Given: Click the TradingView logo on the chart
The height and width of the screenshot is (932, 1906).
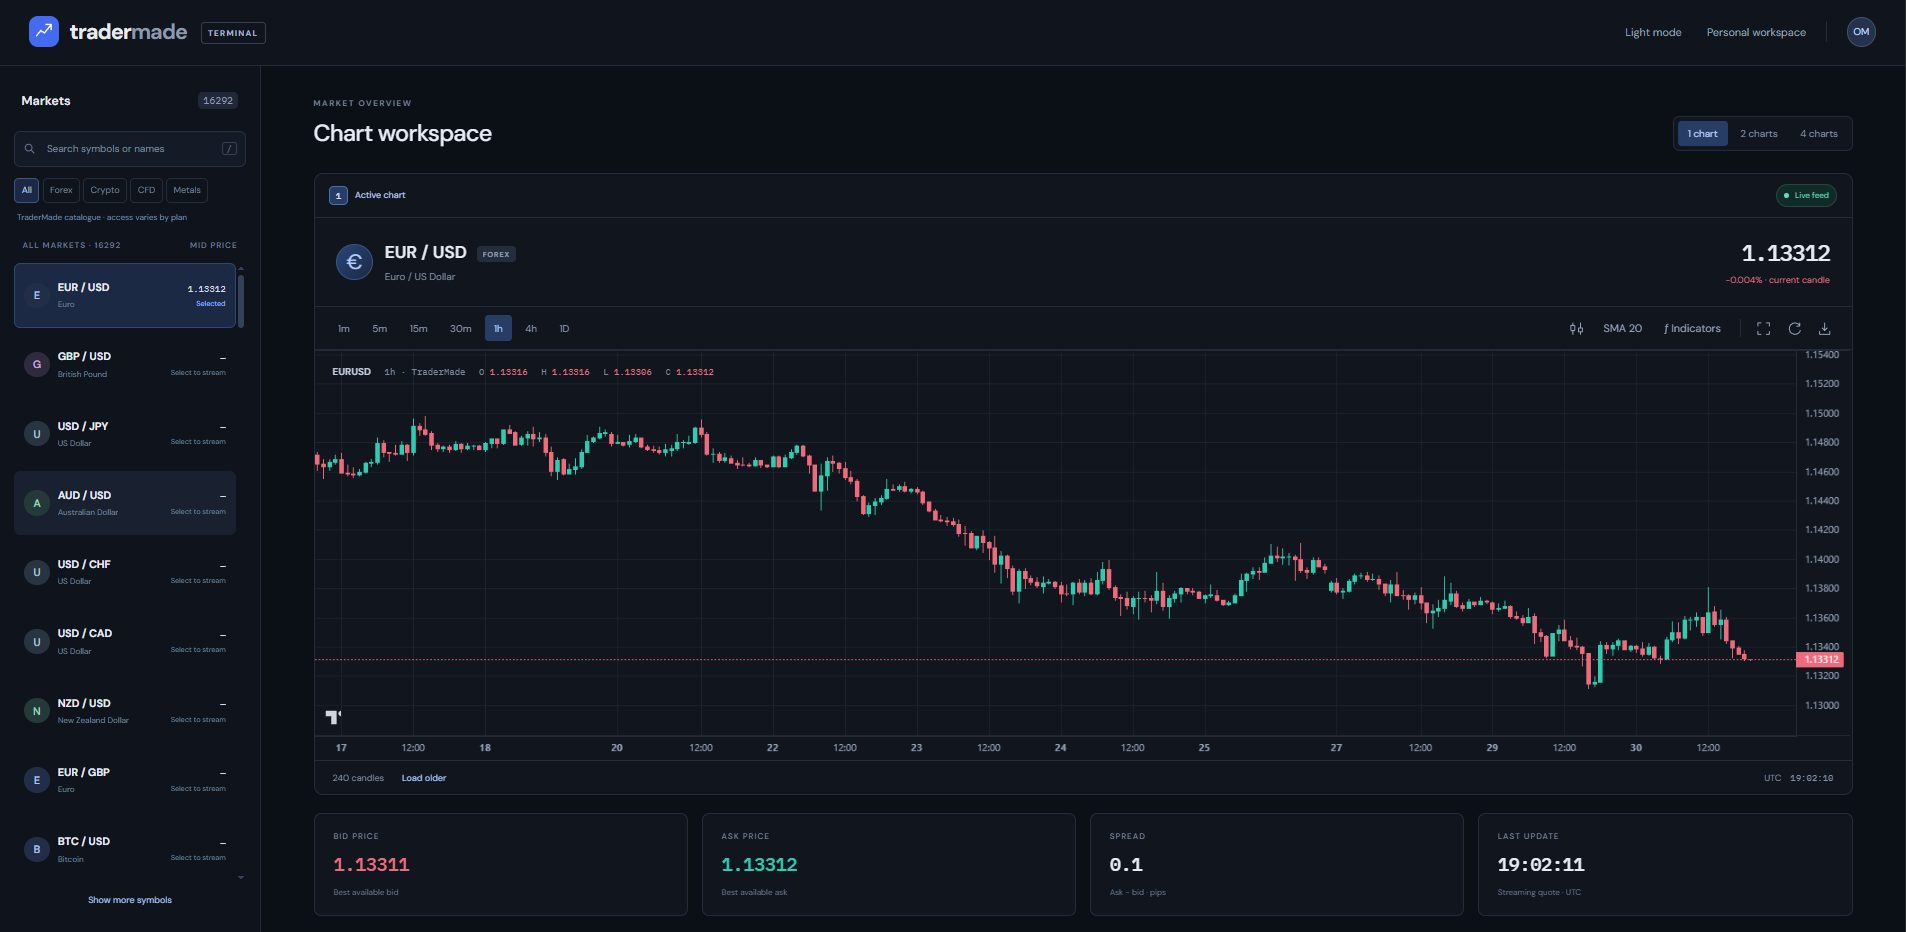Looking at the screenshot, I should [334, 716].
